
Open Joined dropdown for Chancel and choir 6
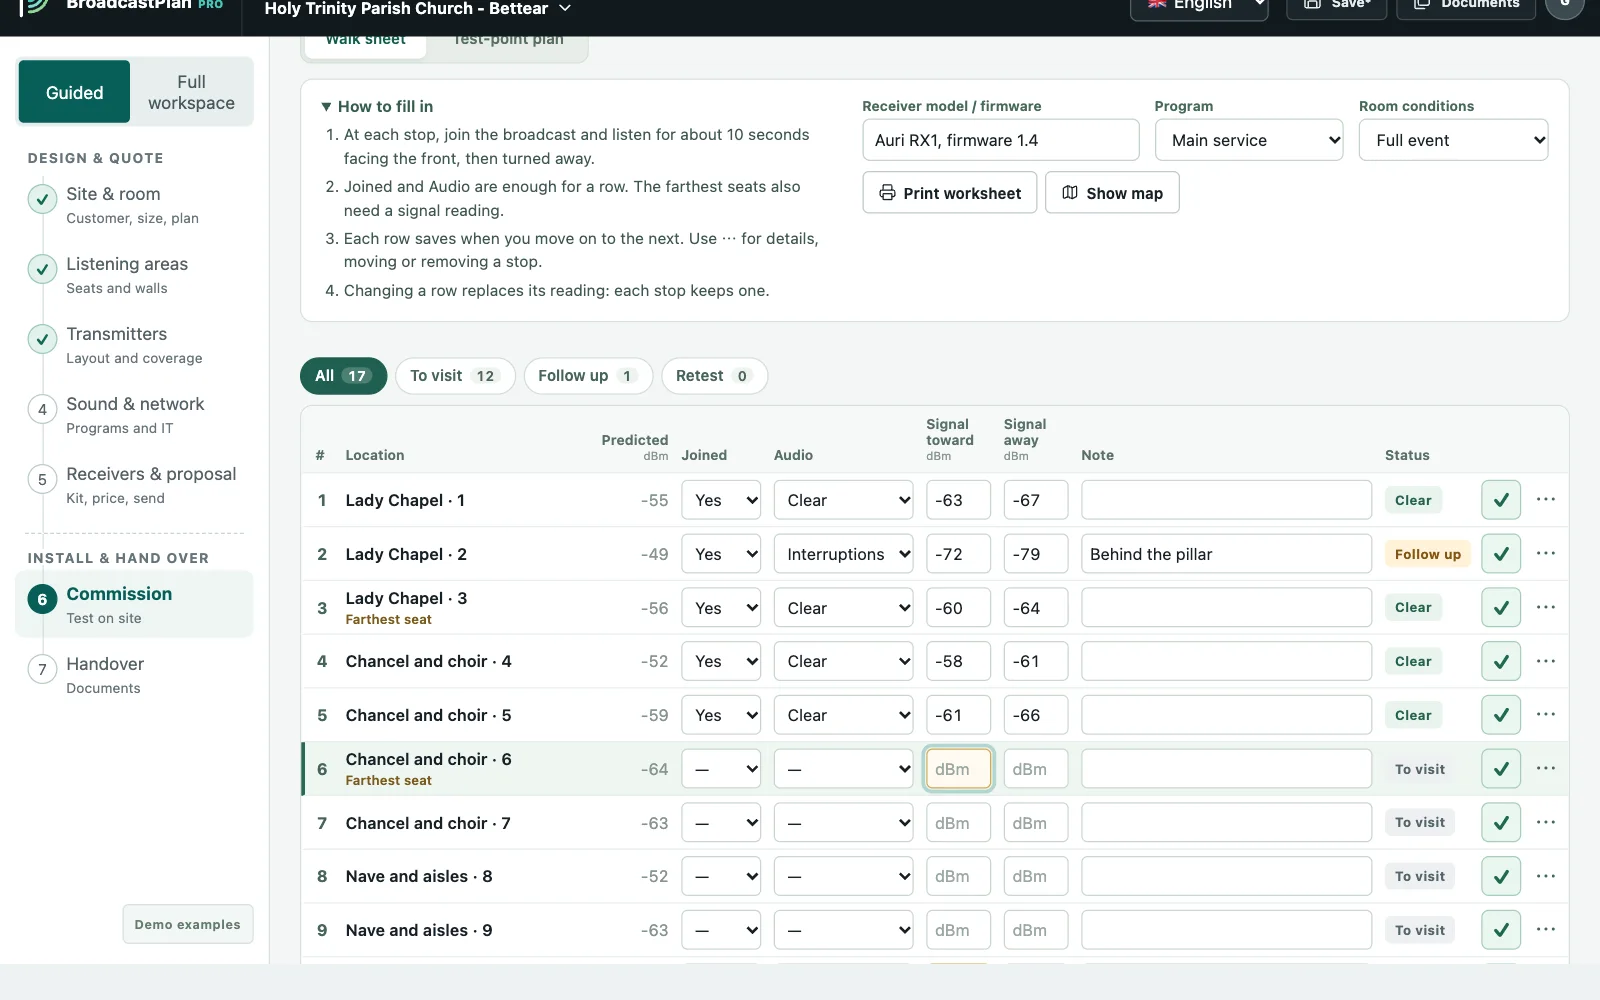pyautogui.click(x=721, y=769)
